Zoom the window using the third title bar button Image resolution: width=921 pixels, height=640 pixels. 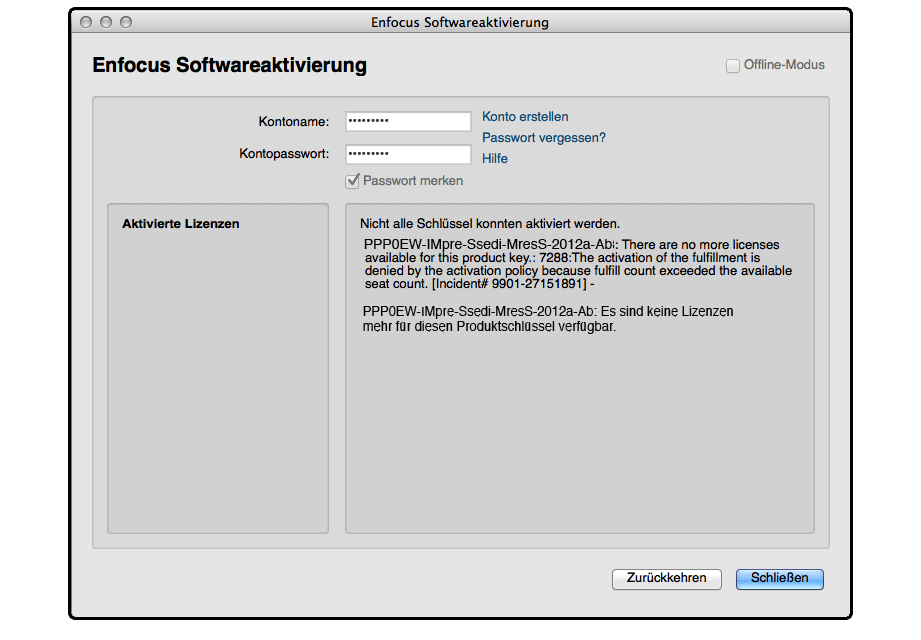coord(125,22)
